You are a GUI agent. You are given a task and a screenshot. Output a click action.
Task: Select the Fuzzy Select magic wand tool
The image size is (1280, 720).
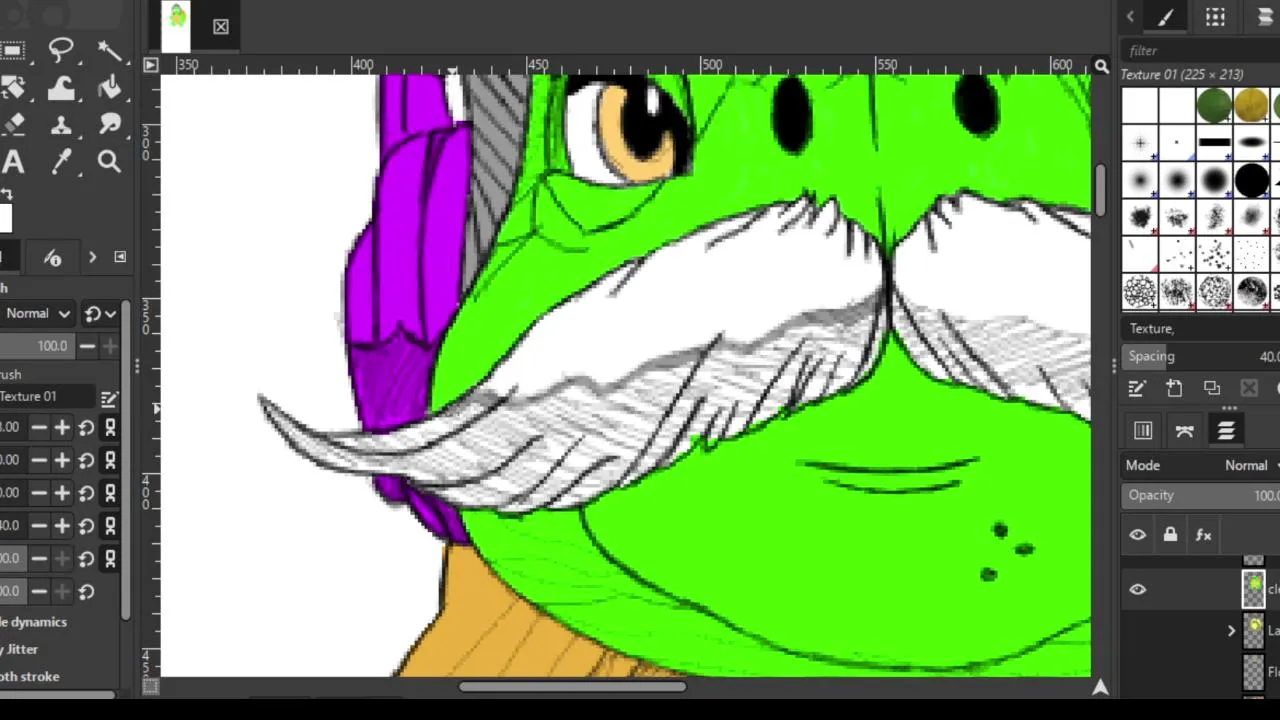pyautogui.click(x=109, y=50)
